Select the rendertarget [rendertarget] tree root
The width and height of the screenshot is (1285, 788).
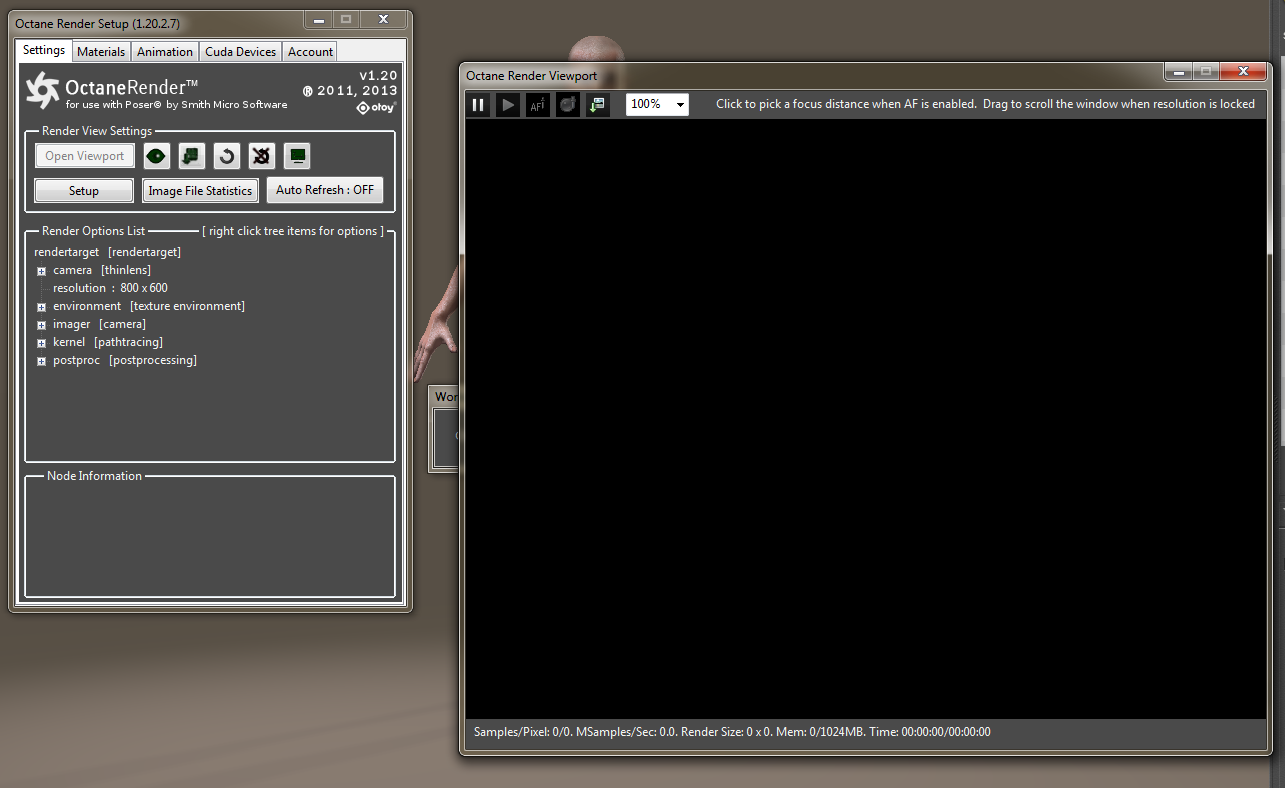click(x=108, y=252)
